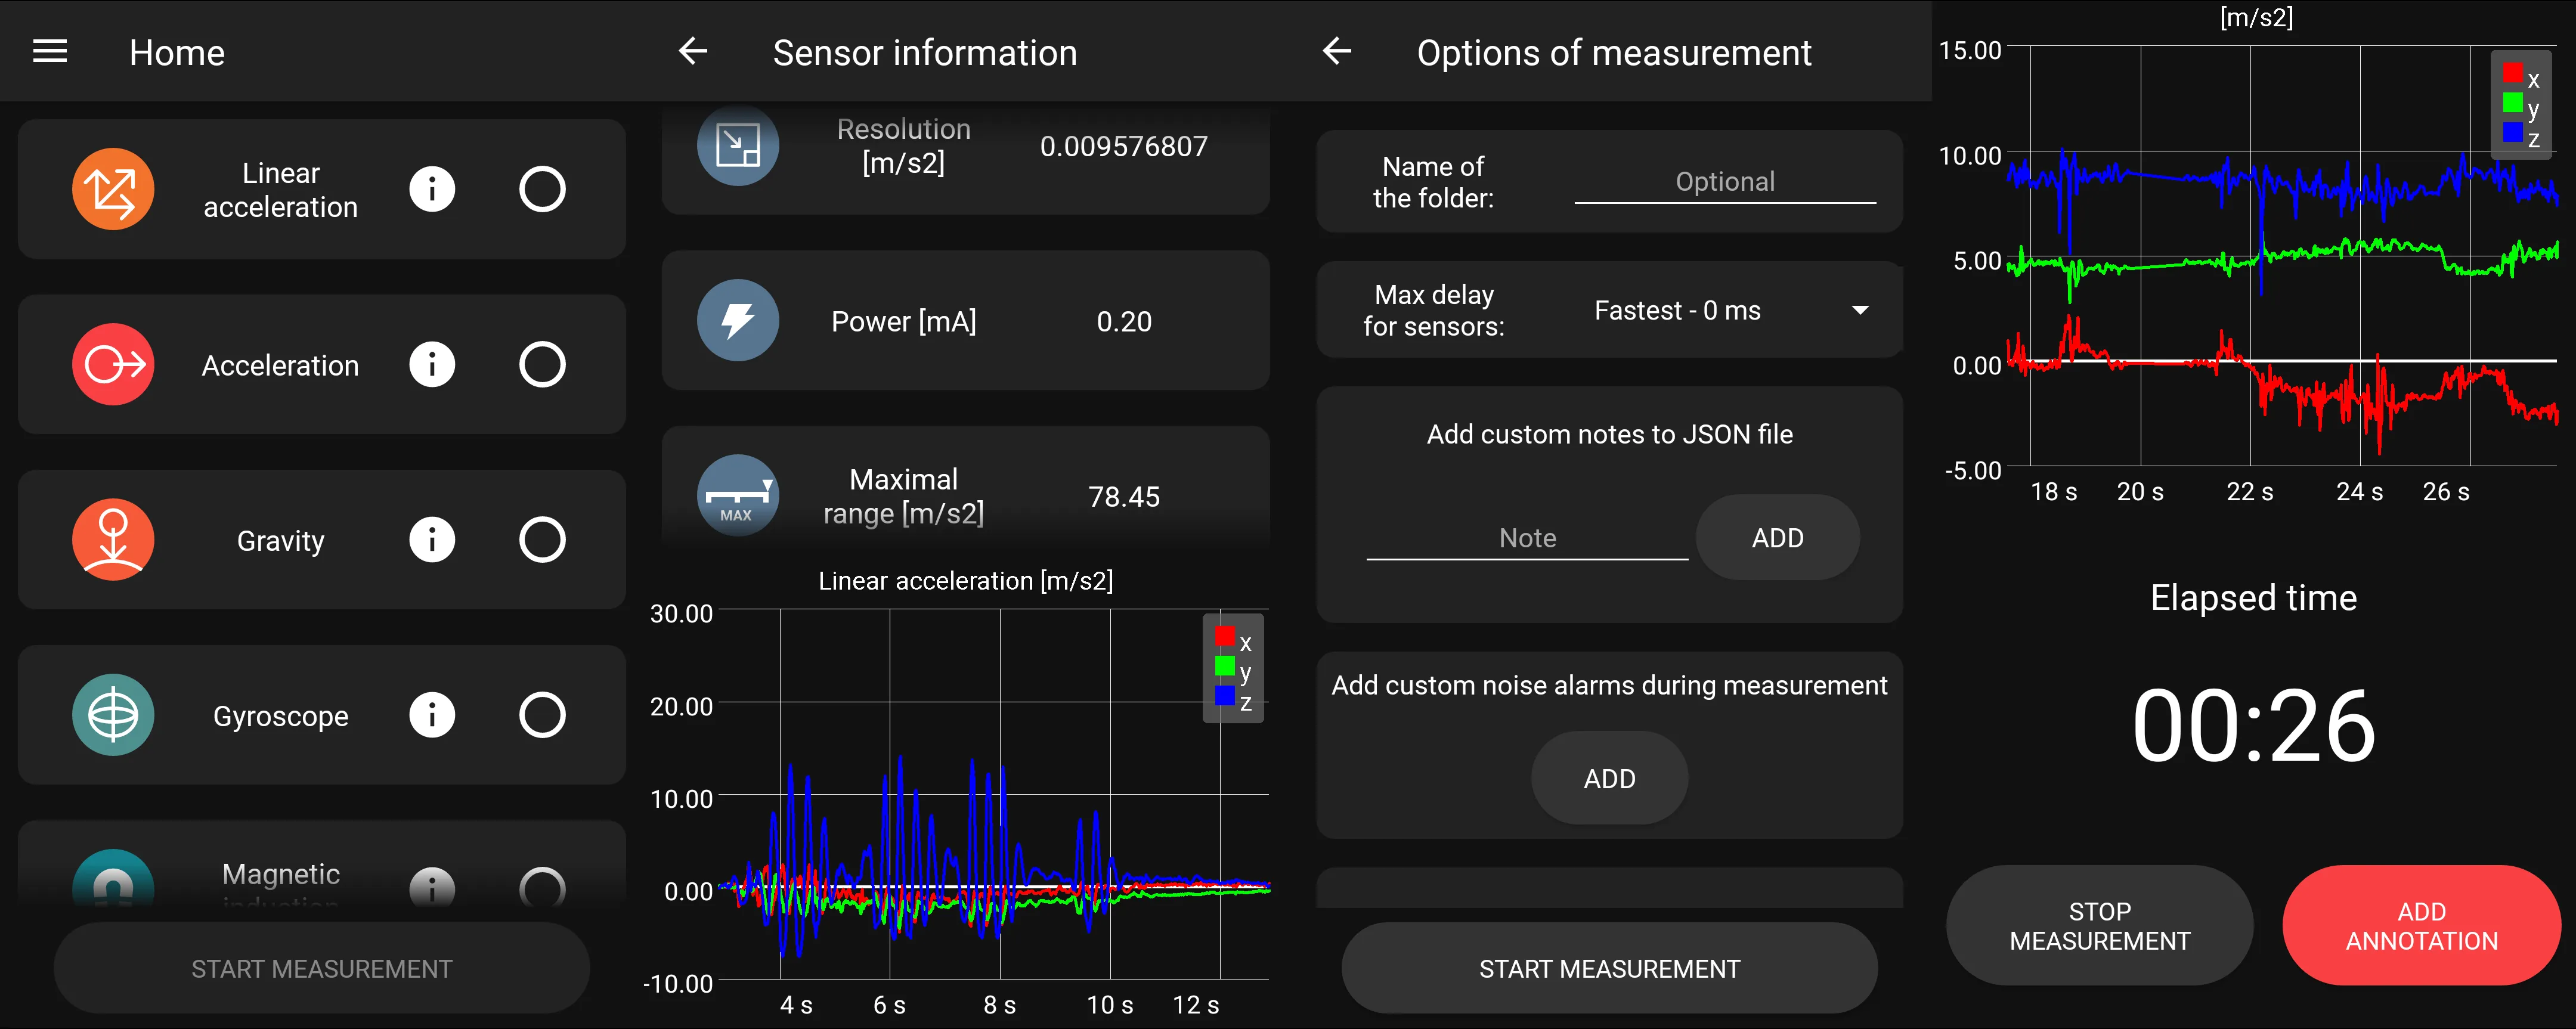Click ADD next to the Note field
Screen dimensions: 2576x1029
[x=1777, y=538]
